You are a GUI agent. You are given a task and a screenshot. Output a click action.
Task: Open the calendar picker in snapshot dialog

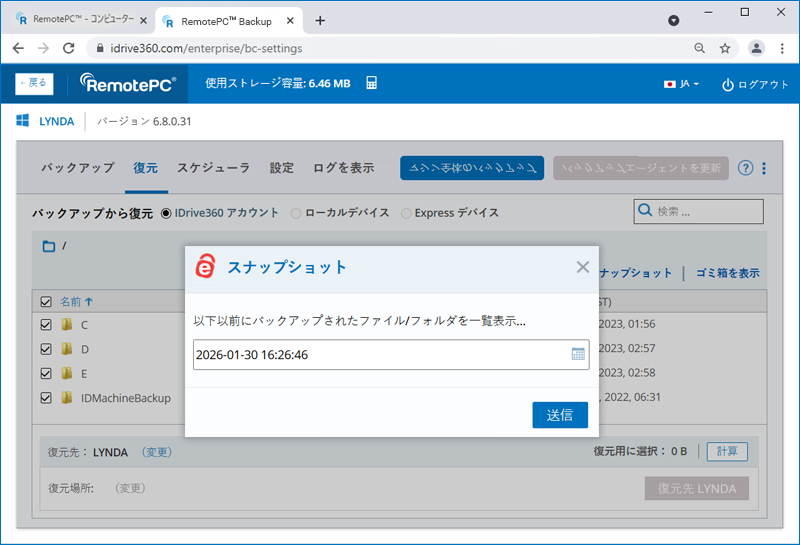[578, 354]
